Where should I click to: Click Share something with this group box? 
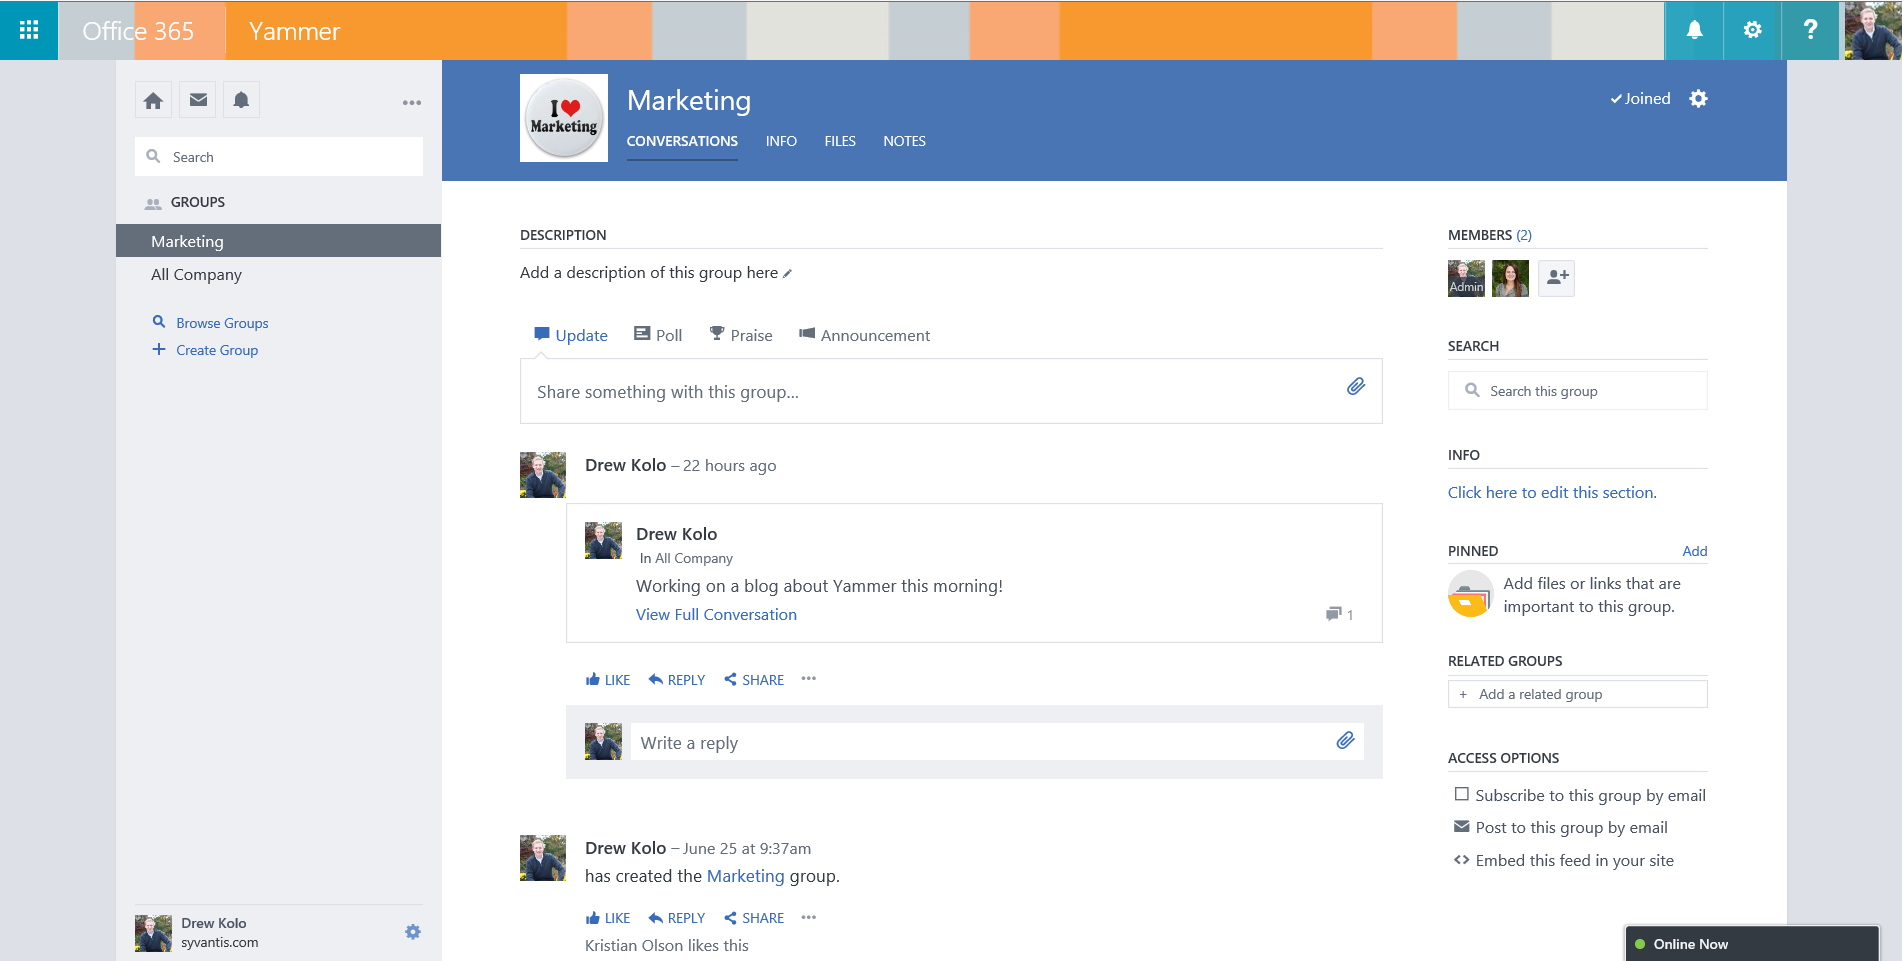[x=951, y=391]
